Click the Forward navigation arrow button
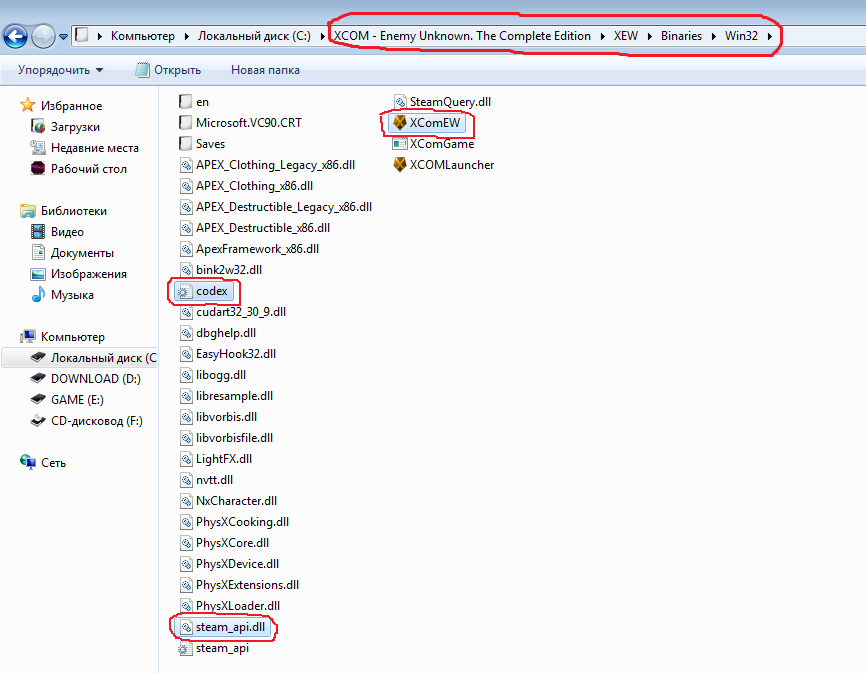 click(43, 36)
